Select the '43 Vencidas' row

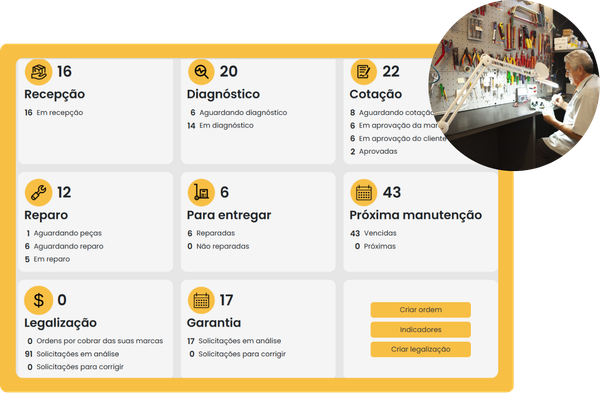click(x=373, y=233)
